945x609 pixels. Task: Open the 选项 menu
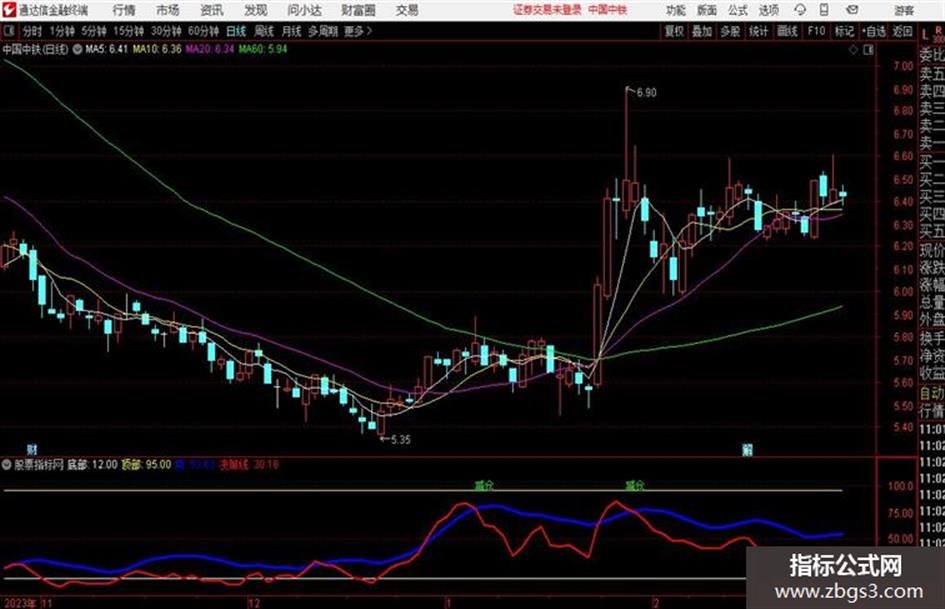769,10
